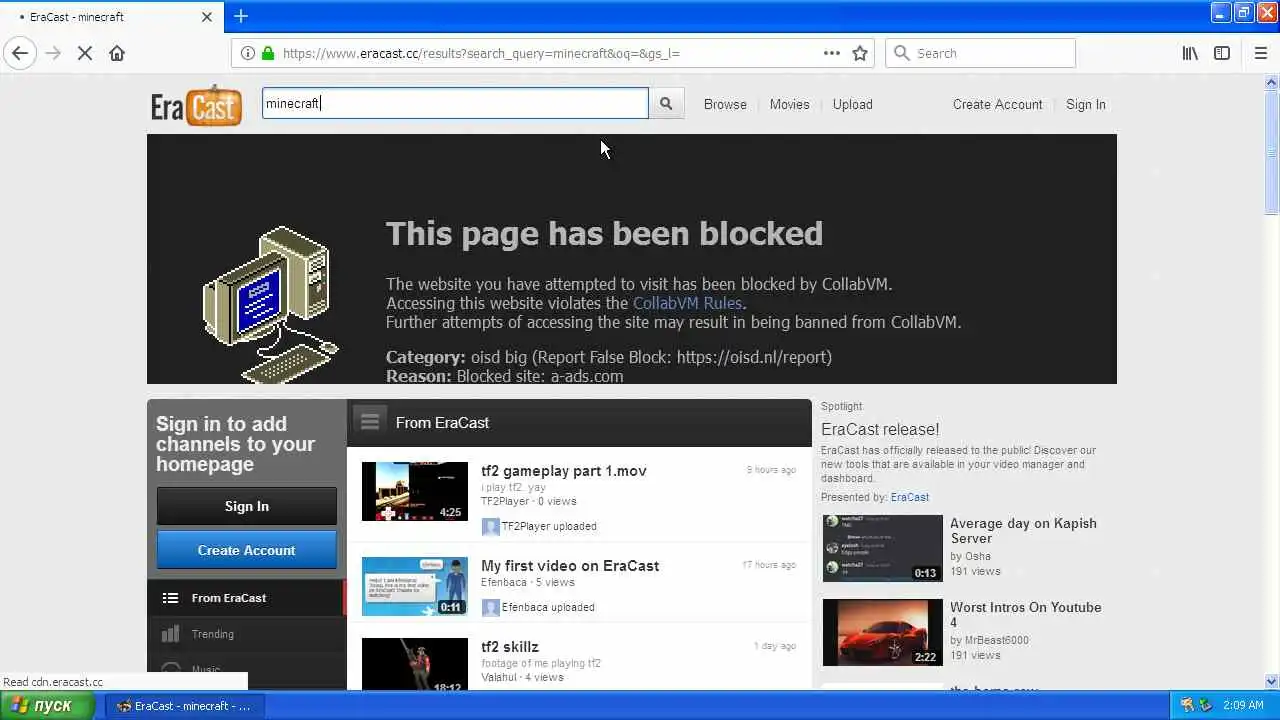Screen dimensions: 1280x720
Task: Open Worst Intros On Youtube 4 title
Action: click(x=1025, y=614)
